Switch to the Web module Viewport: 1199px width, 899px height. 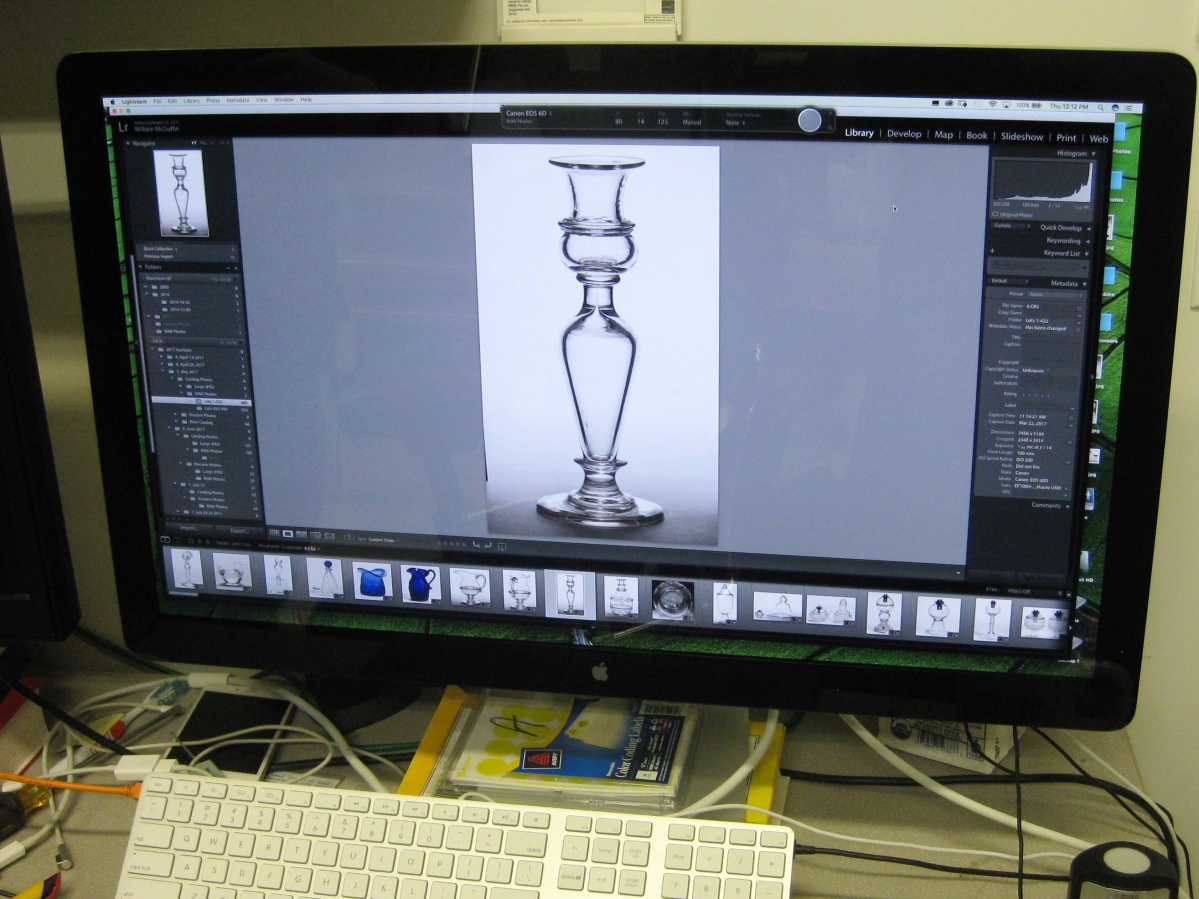(1099, 138)
